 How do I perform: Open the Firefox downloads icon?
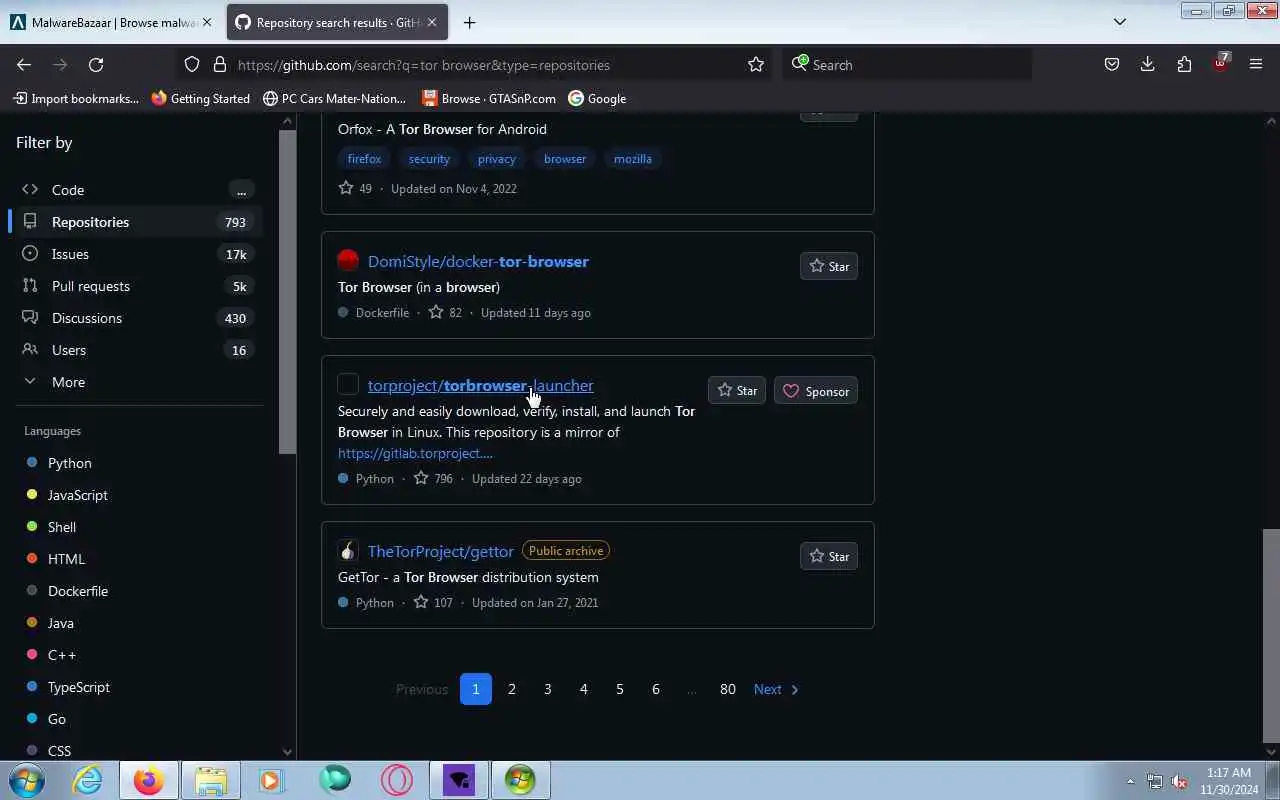[x=1147, y=64]
